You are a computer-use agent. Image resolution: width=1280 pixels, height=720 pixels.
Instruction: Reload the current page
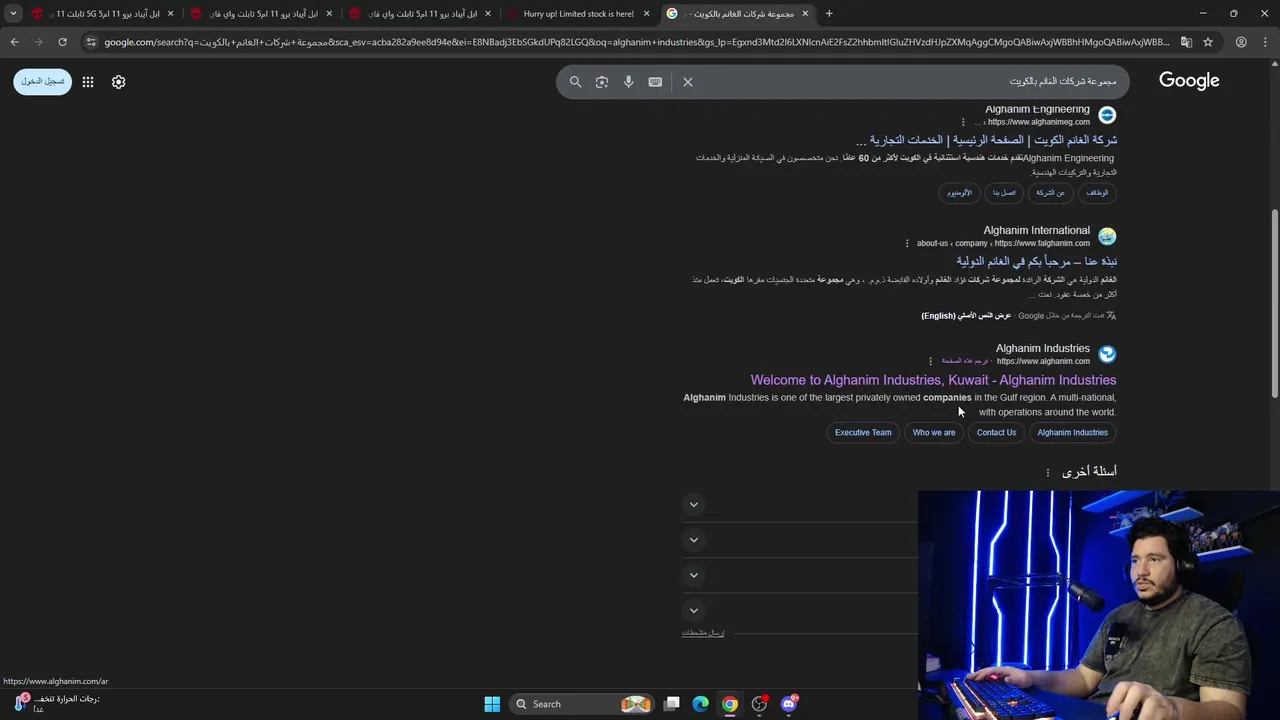(x=62, y=42)
